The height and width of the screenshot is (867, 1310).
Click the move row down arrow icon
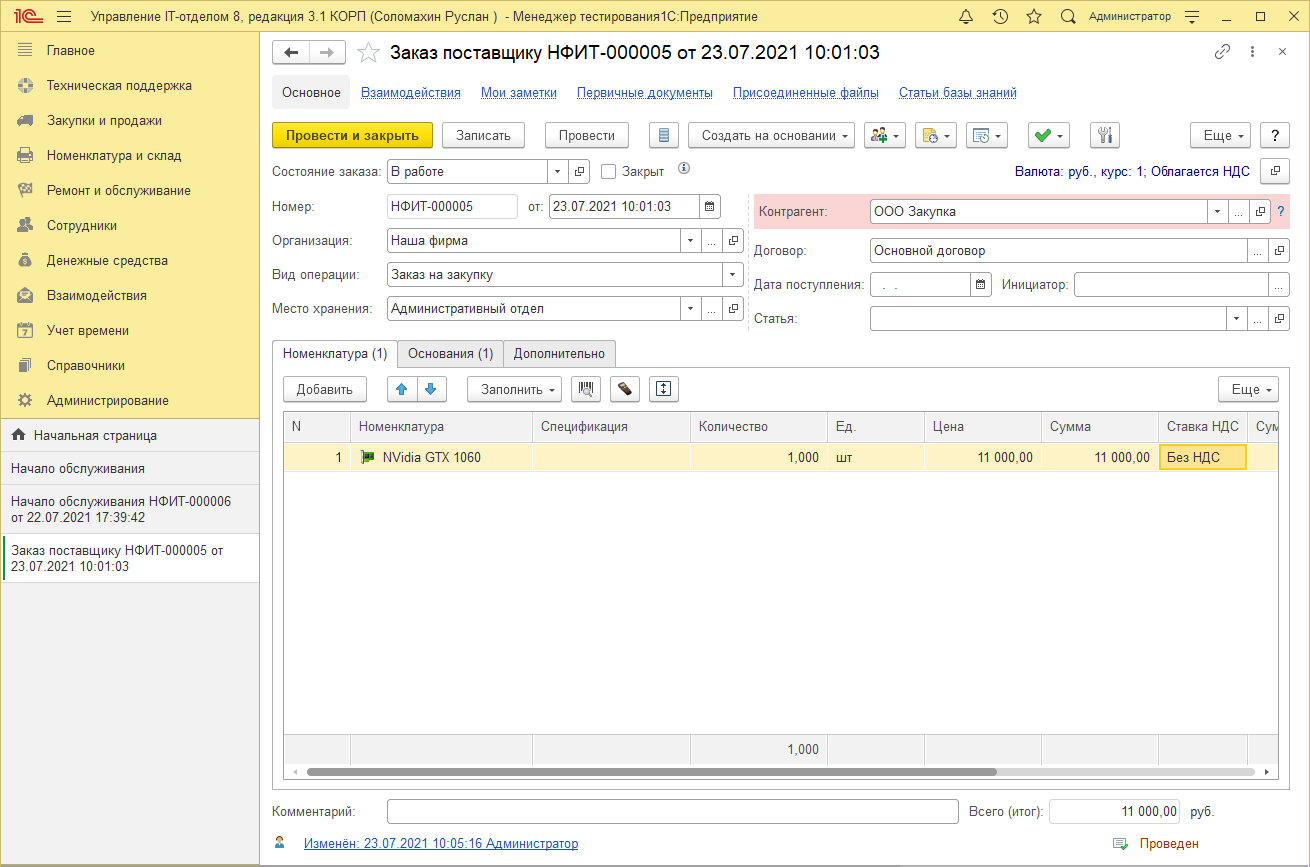coord(430,389)
